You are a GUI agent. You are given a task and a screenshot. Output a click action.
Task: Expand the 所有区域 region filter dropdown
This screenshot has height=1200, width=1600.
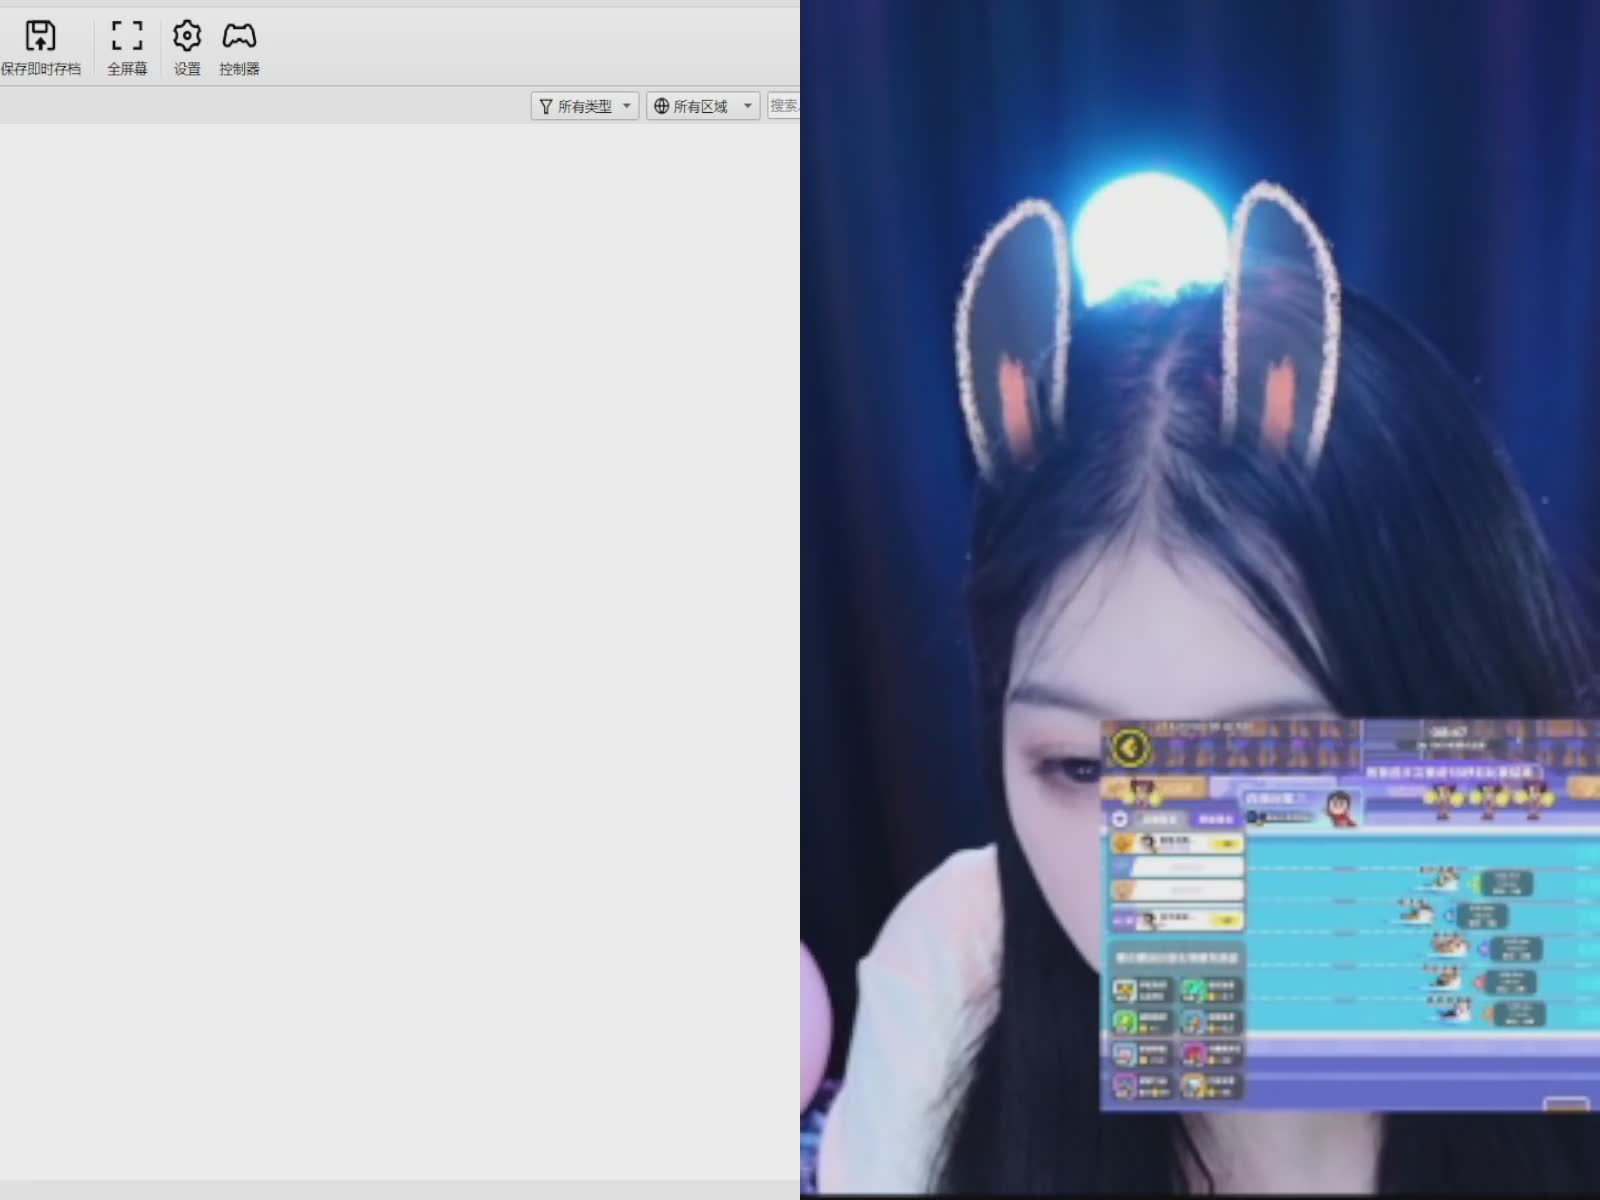(702, 106)
